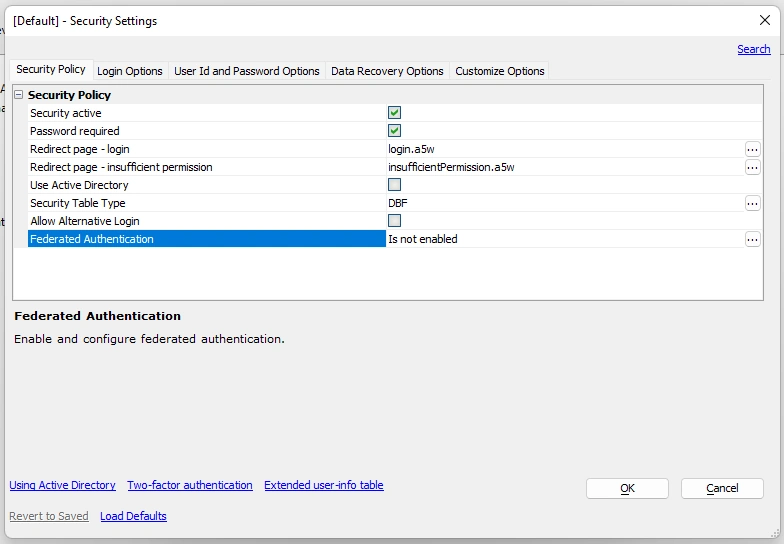Select the Redirect page - login label
Screen dimensions: 784x544
(80, 149)
